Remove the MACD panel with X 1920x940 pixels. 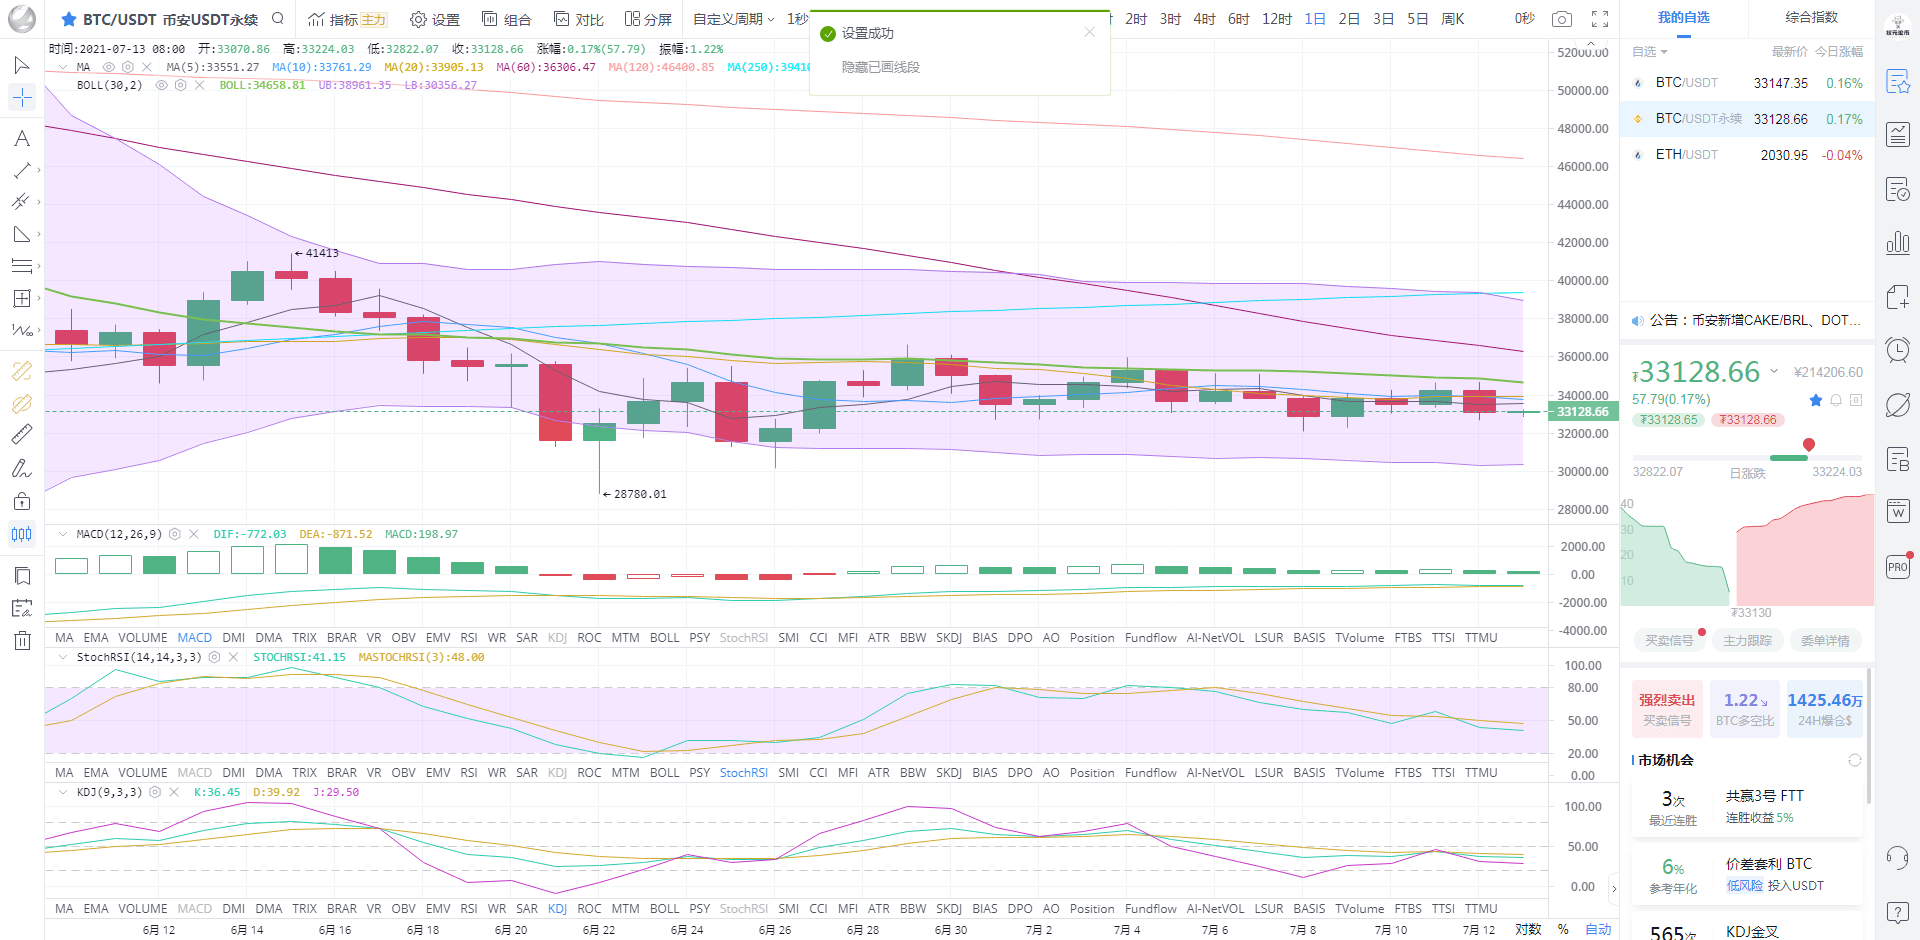194,534
